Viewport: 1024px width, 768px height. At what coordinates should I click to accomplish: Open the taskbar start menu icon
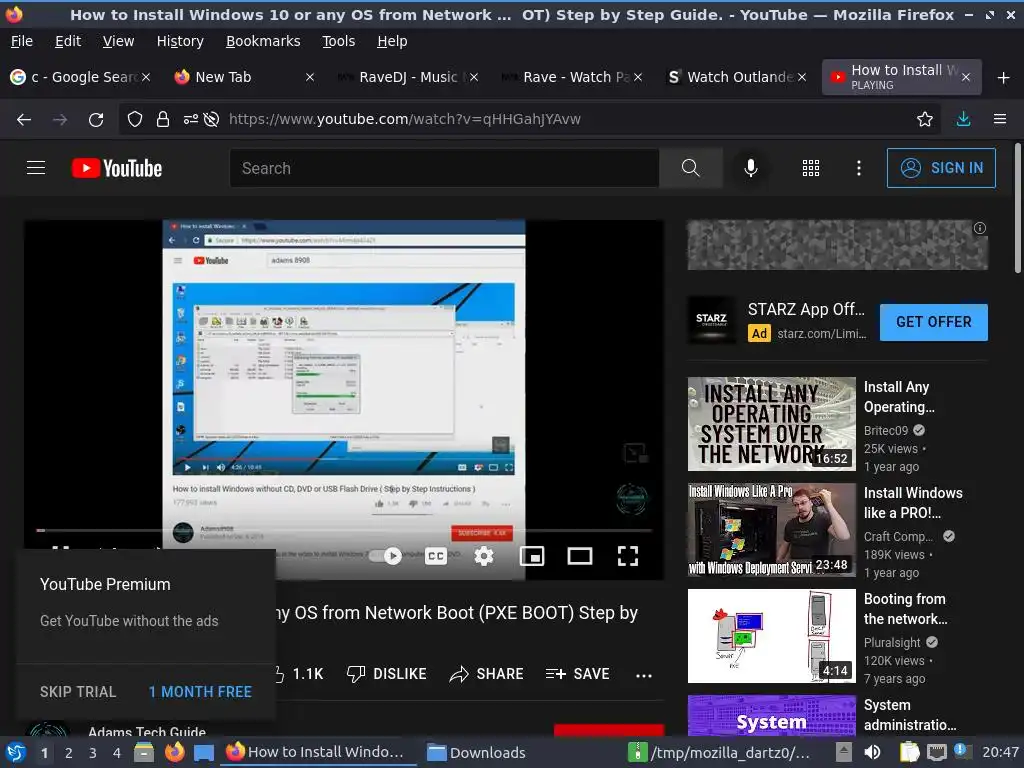(x=16, y=752)
